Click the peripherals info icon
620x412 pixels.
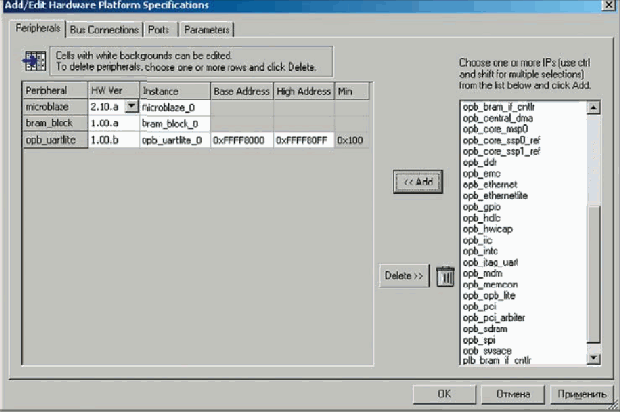pyautogui.click(x=37, y=62)
